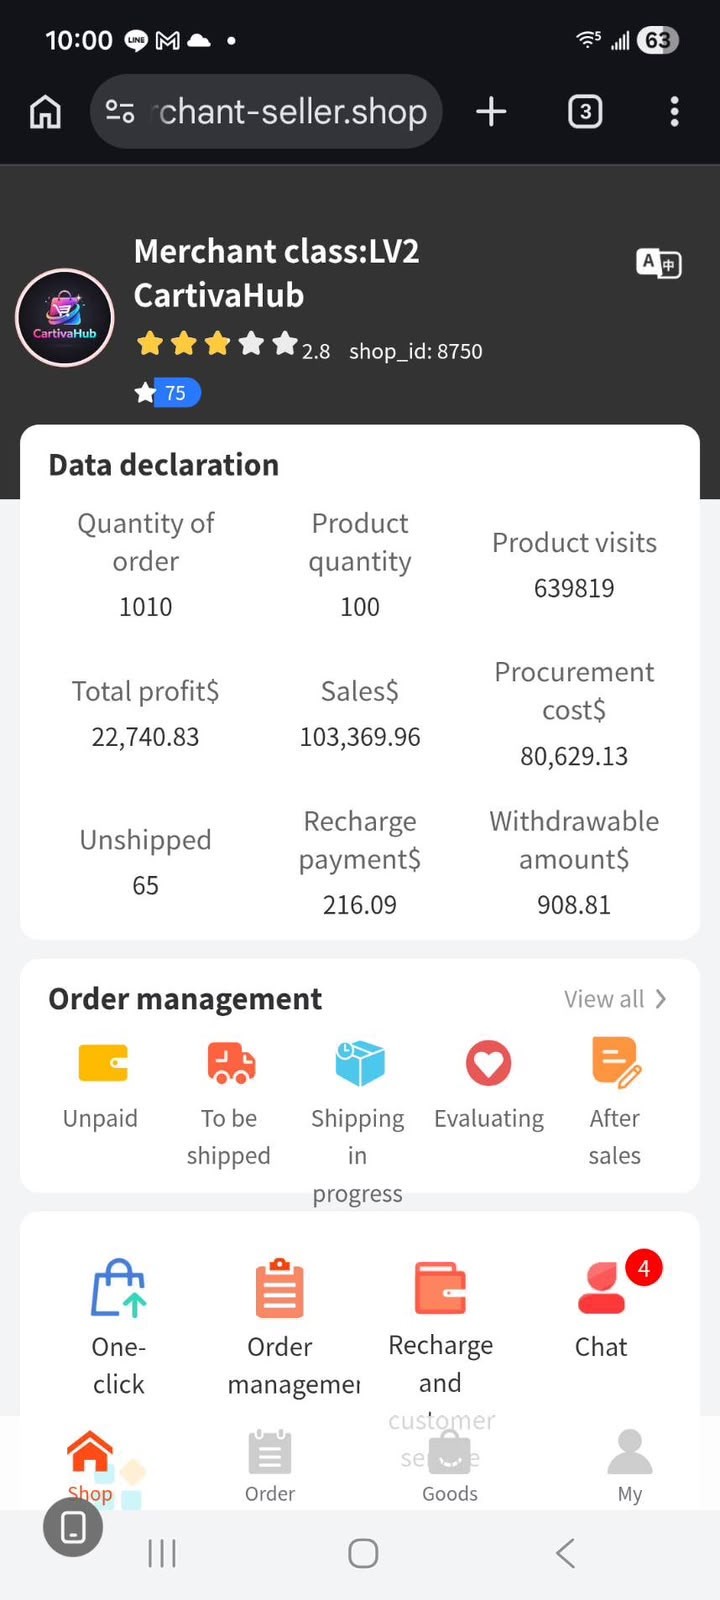720x1600 pixels.
Task: Open the browser three-dot overflow menu
Action: pyautogui.click(x=675, y=111)
